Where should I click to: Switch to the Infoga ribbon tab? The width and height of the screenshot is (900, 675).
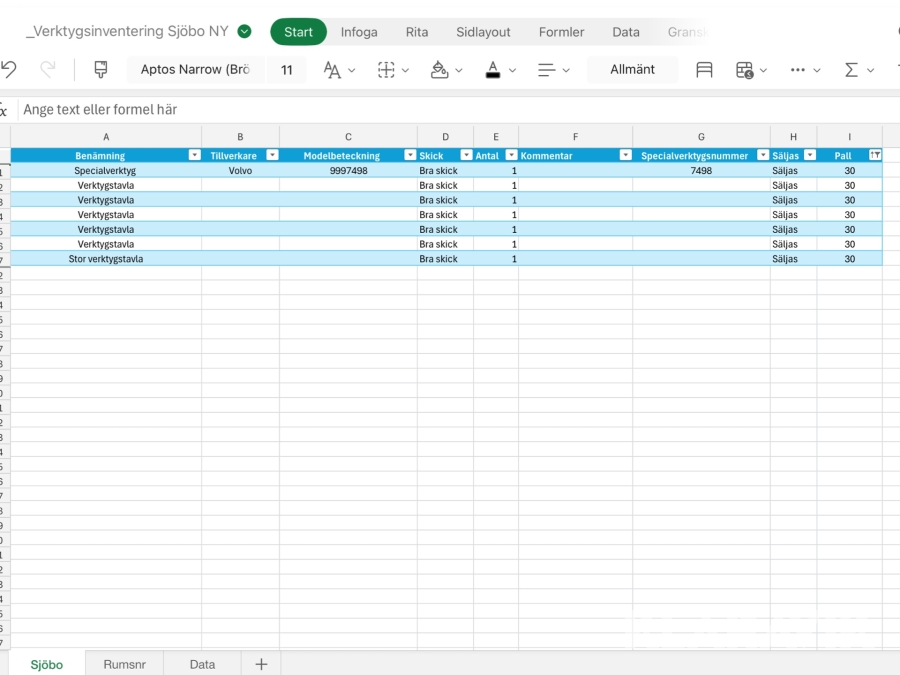point(359,32)
